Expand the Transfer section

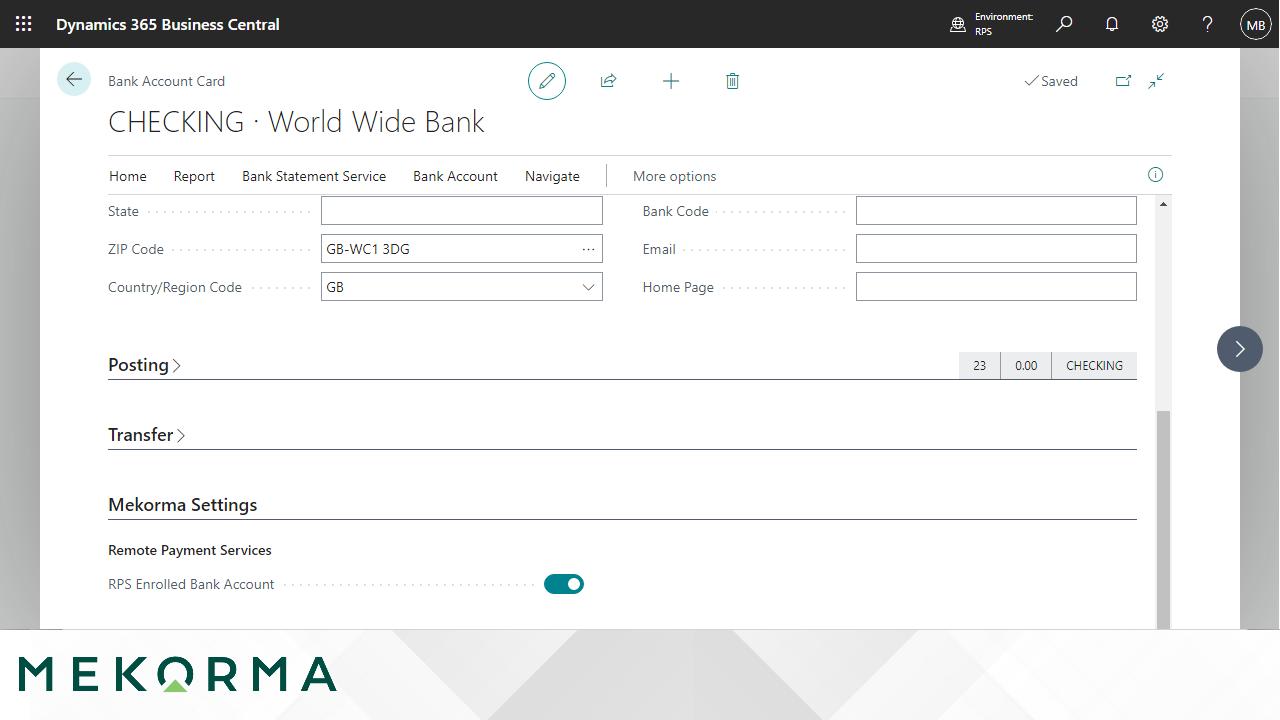click(147, 435)
